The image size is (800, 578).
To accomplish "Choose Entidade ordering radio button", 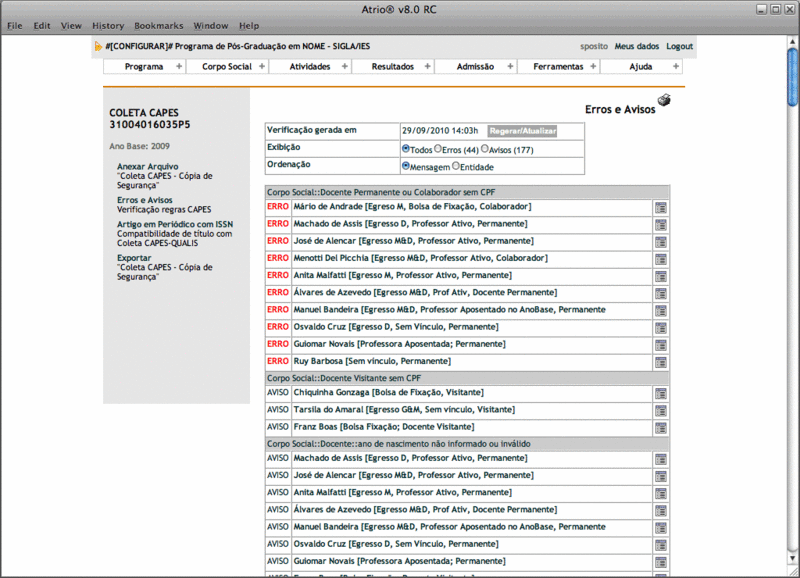I will [x=456, y=166].
